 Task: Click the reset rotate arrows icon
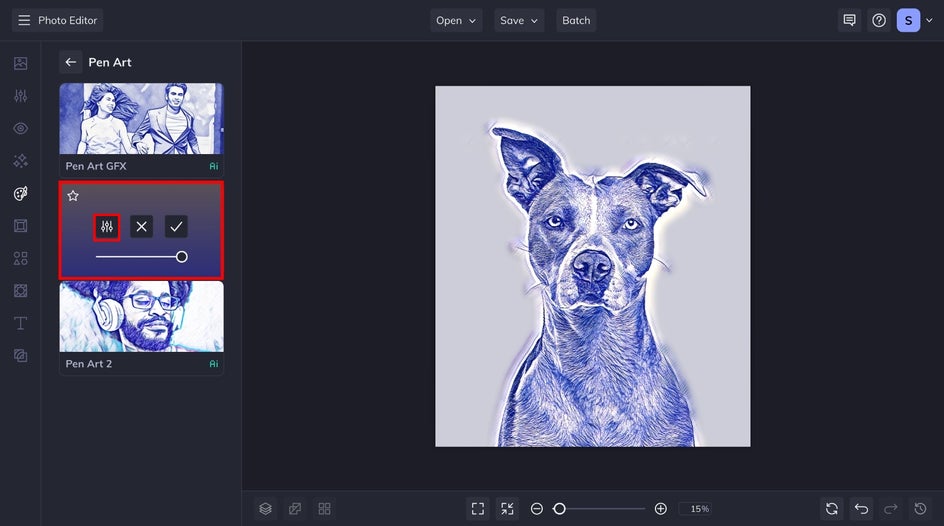tap(832, 509)
